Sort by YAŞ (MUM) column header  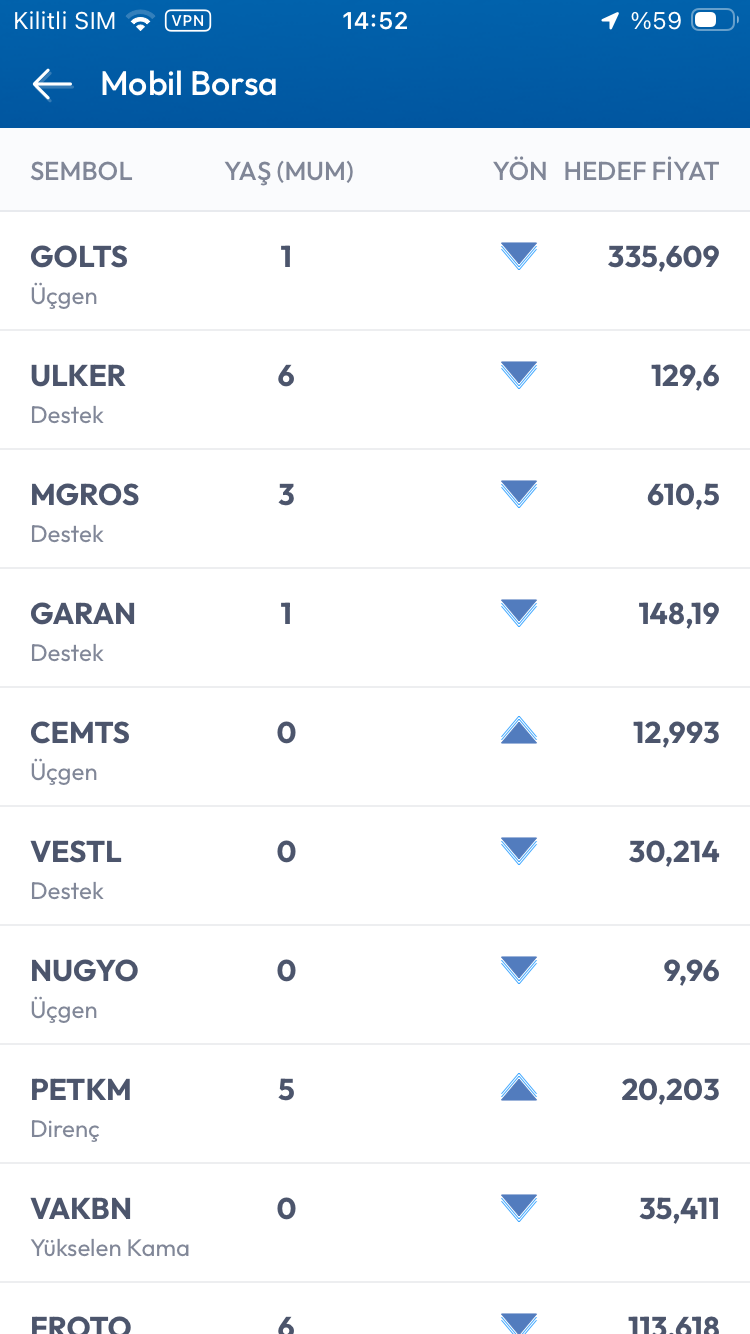[x=289, y=171]
